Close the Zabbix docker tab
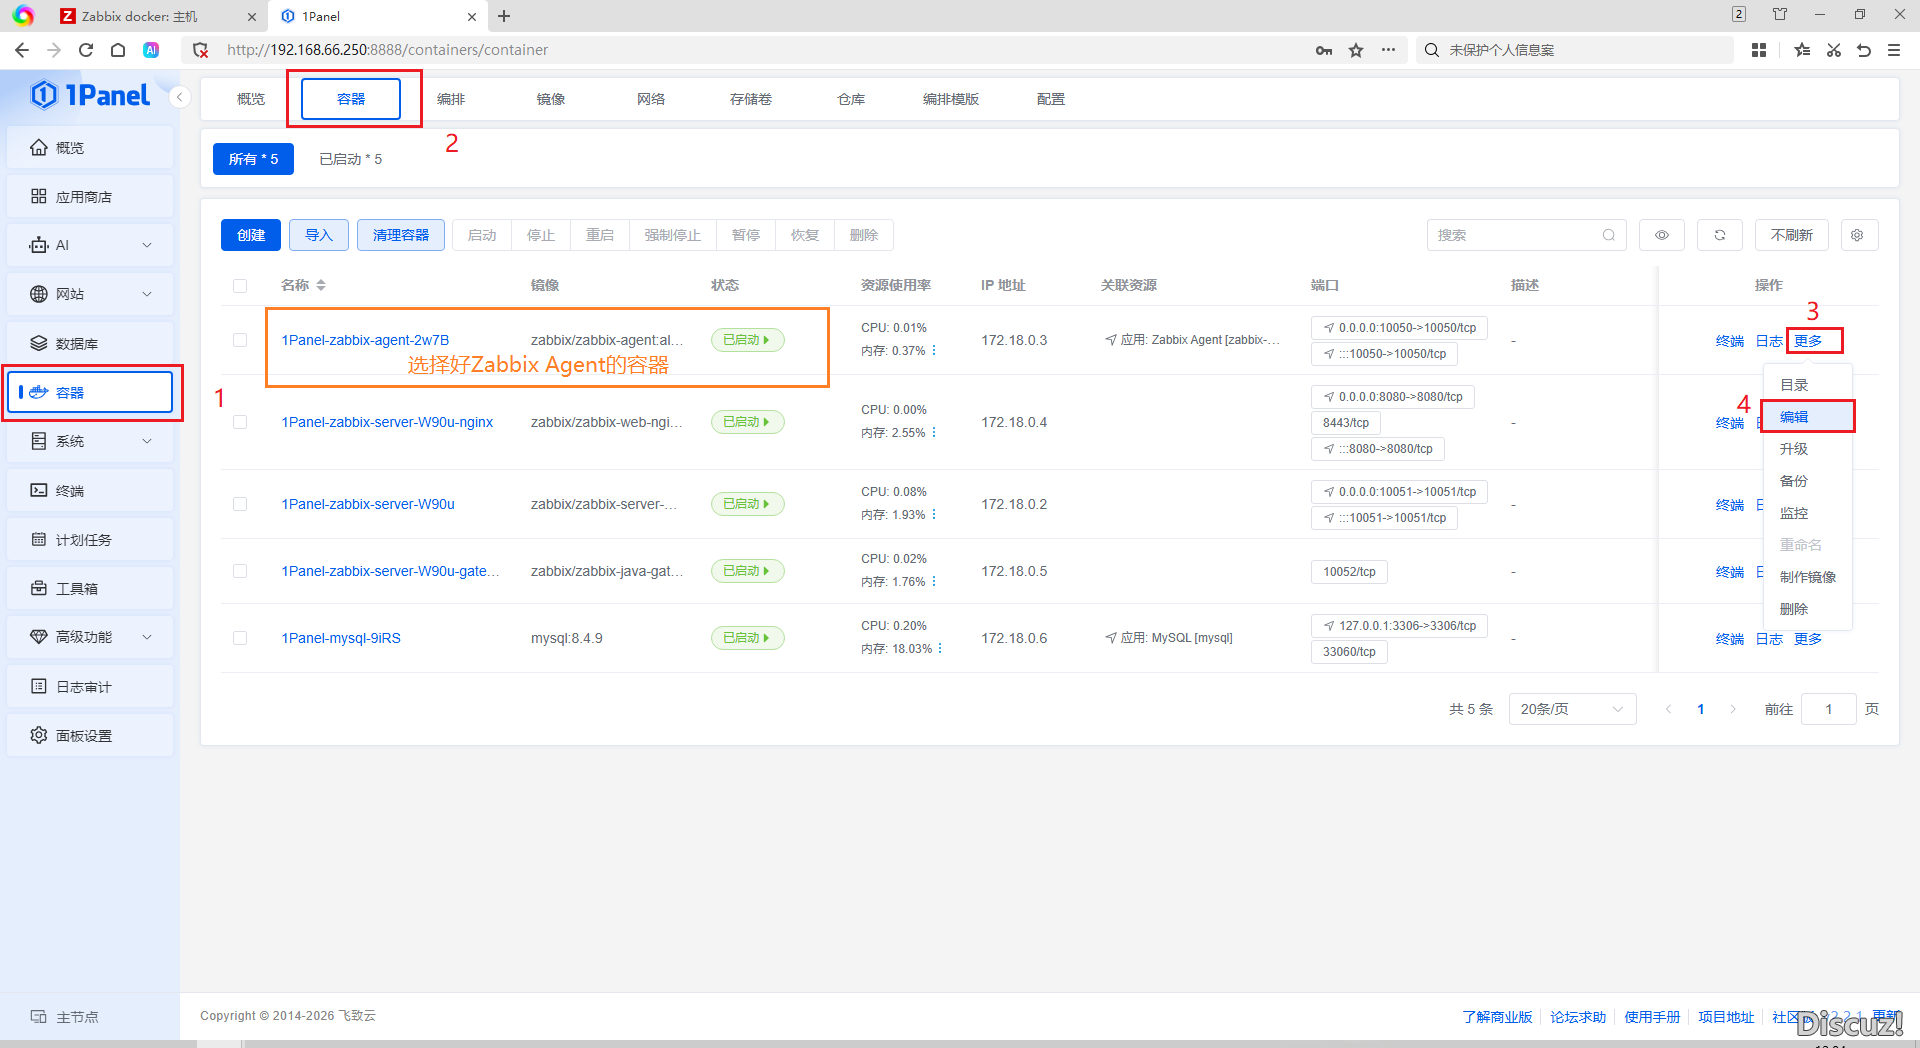 pos(251,16)
